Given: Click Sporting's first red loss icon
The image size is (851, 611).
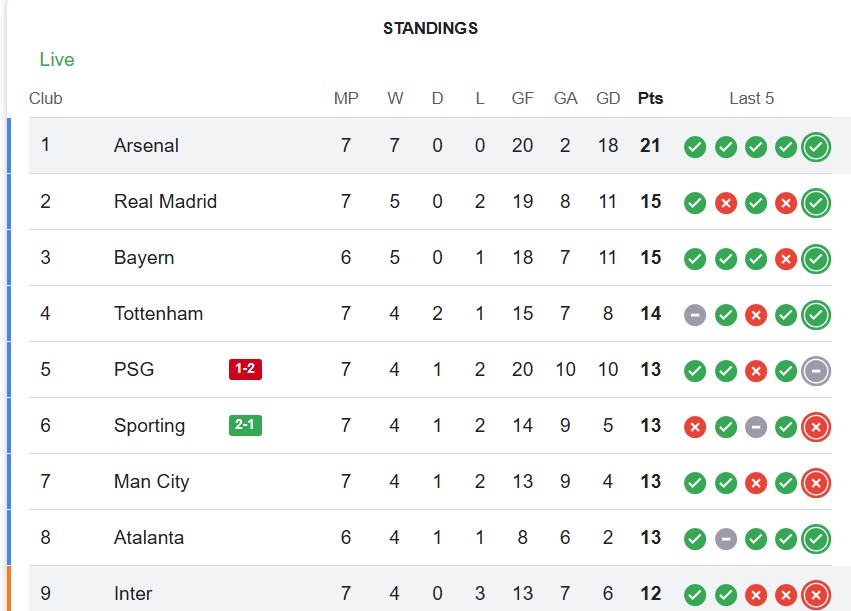Looking at the screenshot, I should point(695,427).
